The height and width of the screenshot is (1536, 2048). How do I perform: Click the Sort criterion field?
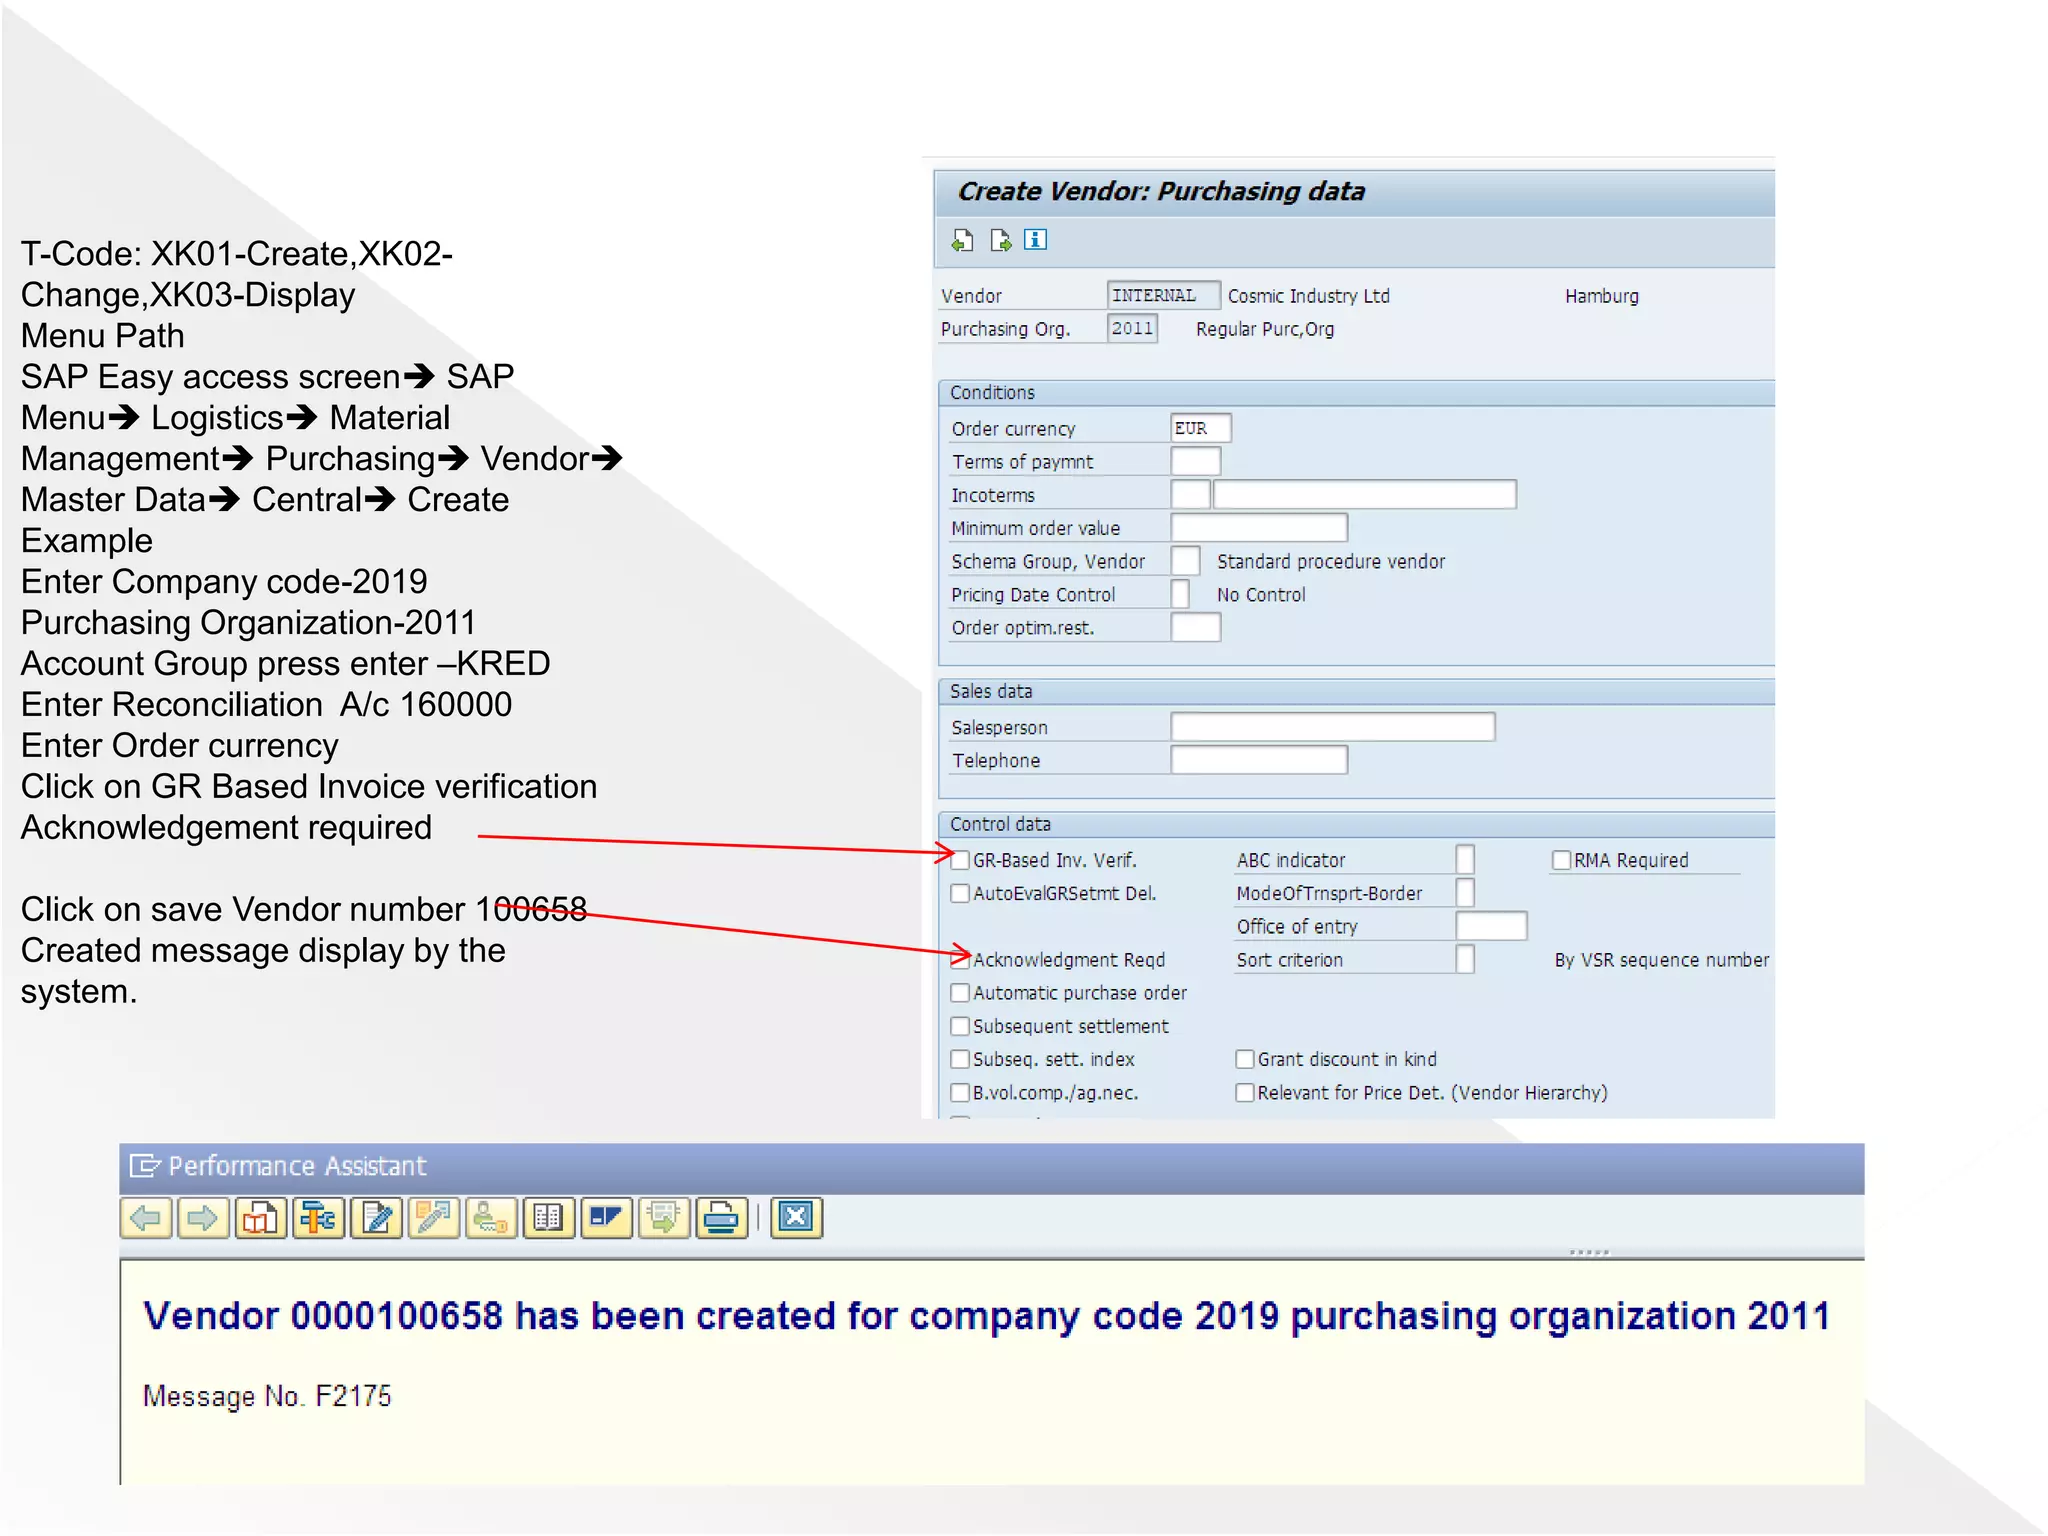(x=1465, y=959)
